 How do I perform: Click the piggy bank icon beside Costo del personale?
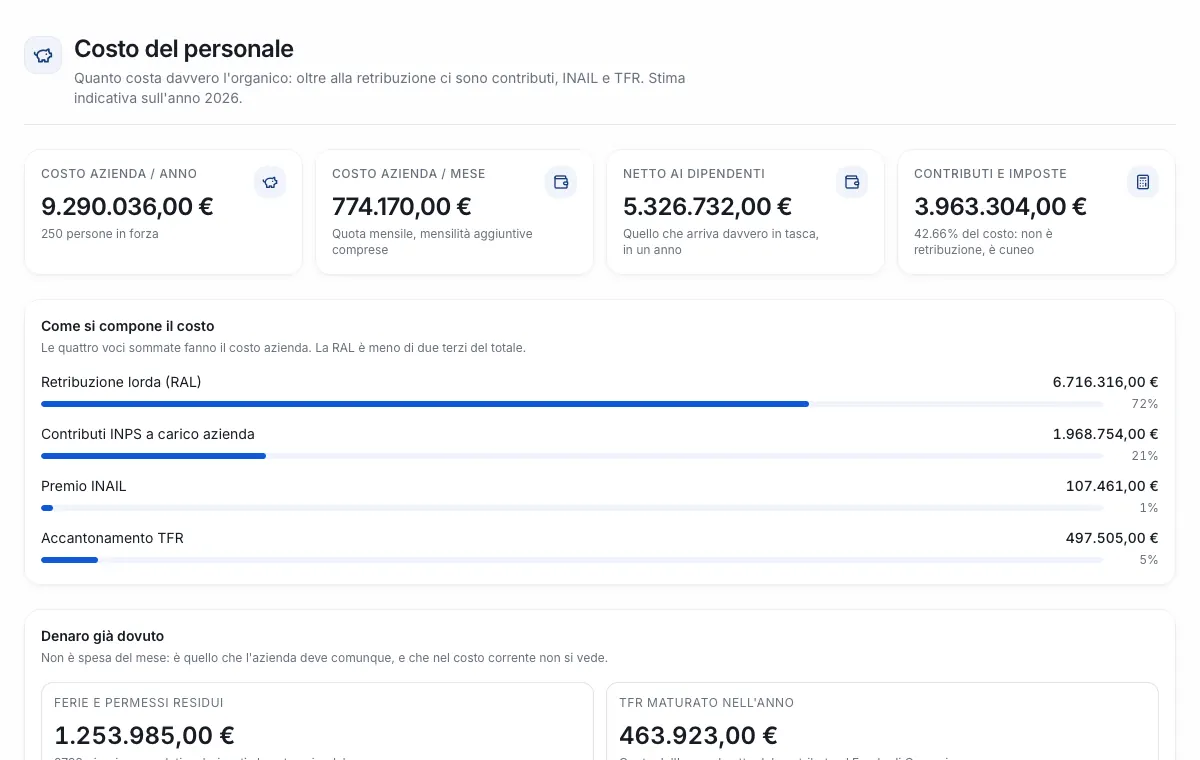[x=43, y=55]
